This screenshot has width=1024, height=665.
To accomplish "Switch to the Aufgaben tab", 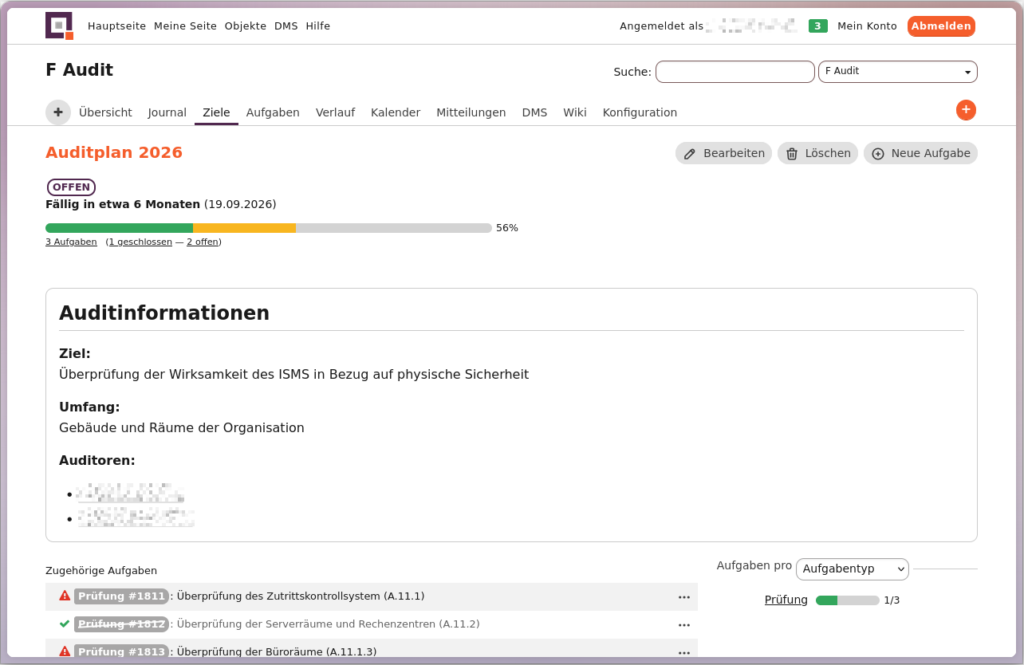I will 272,113.
